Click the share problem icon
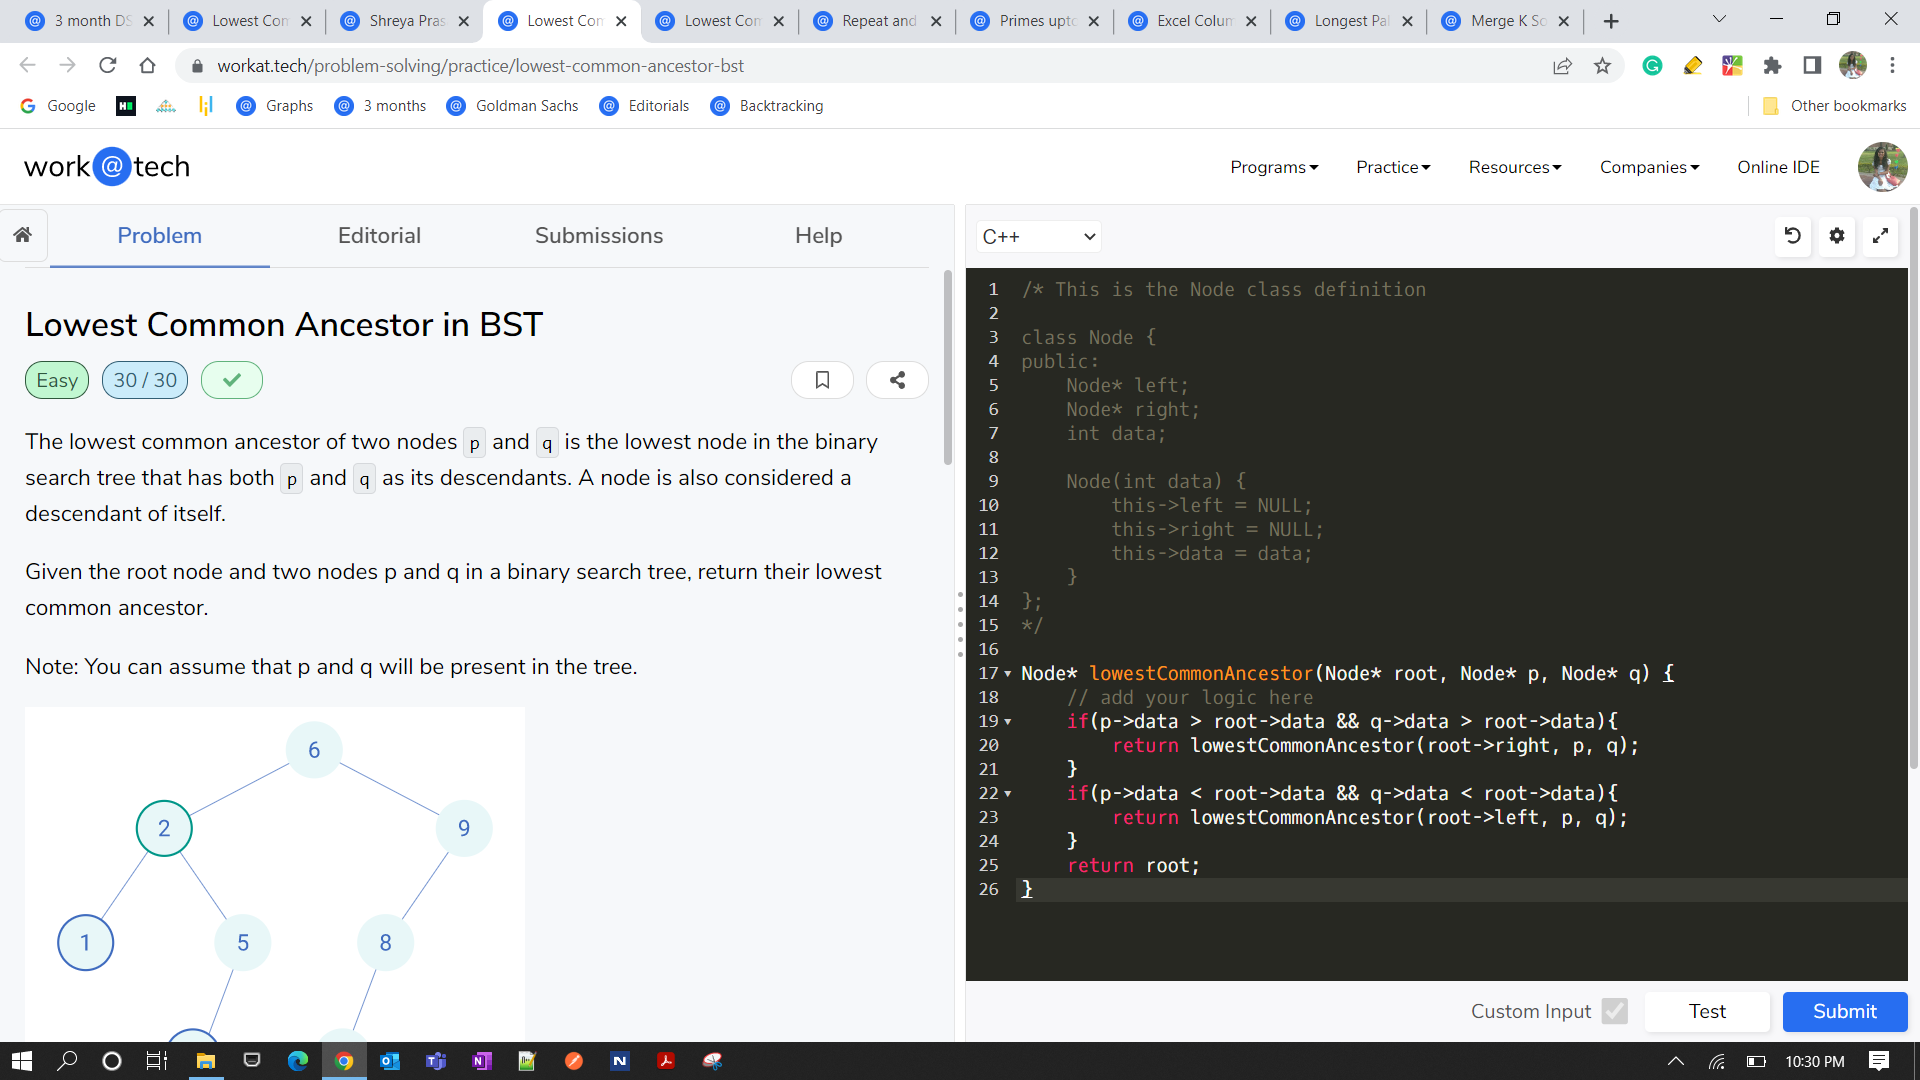Viewport: 1920px width, 1080px height. [x=897, y=380]
